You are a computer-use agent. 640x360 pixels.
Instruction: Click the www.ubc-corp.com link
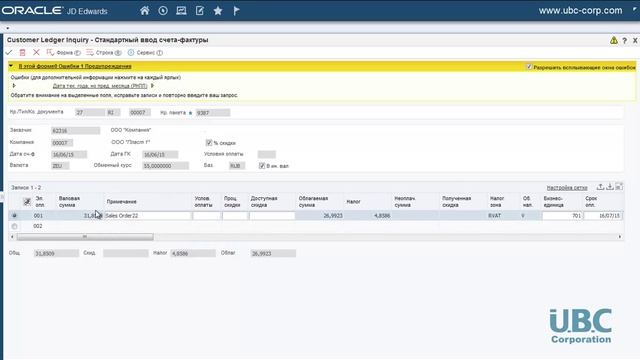point(580,11)
